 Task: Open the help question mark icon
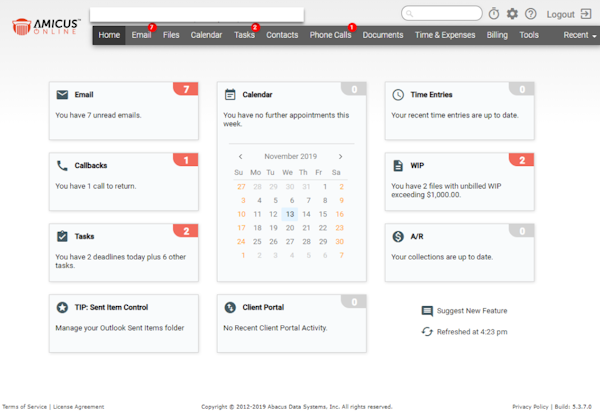point(530,14)
